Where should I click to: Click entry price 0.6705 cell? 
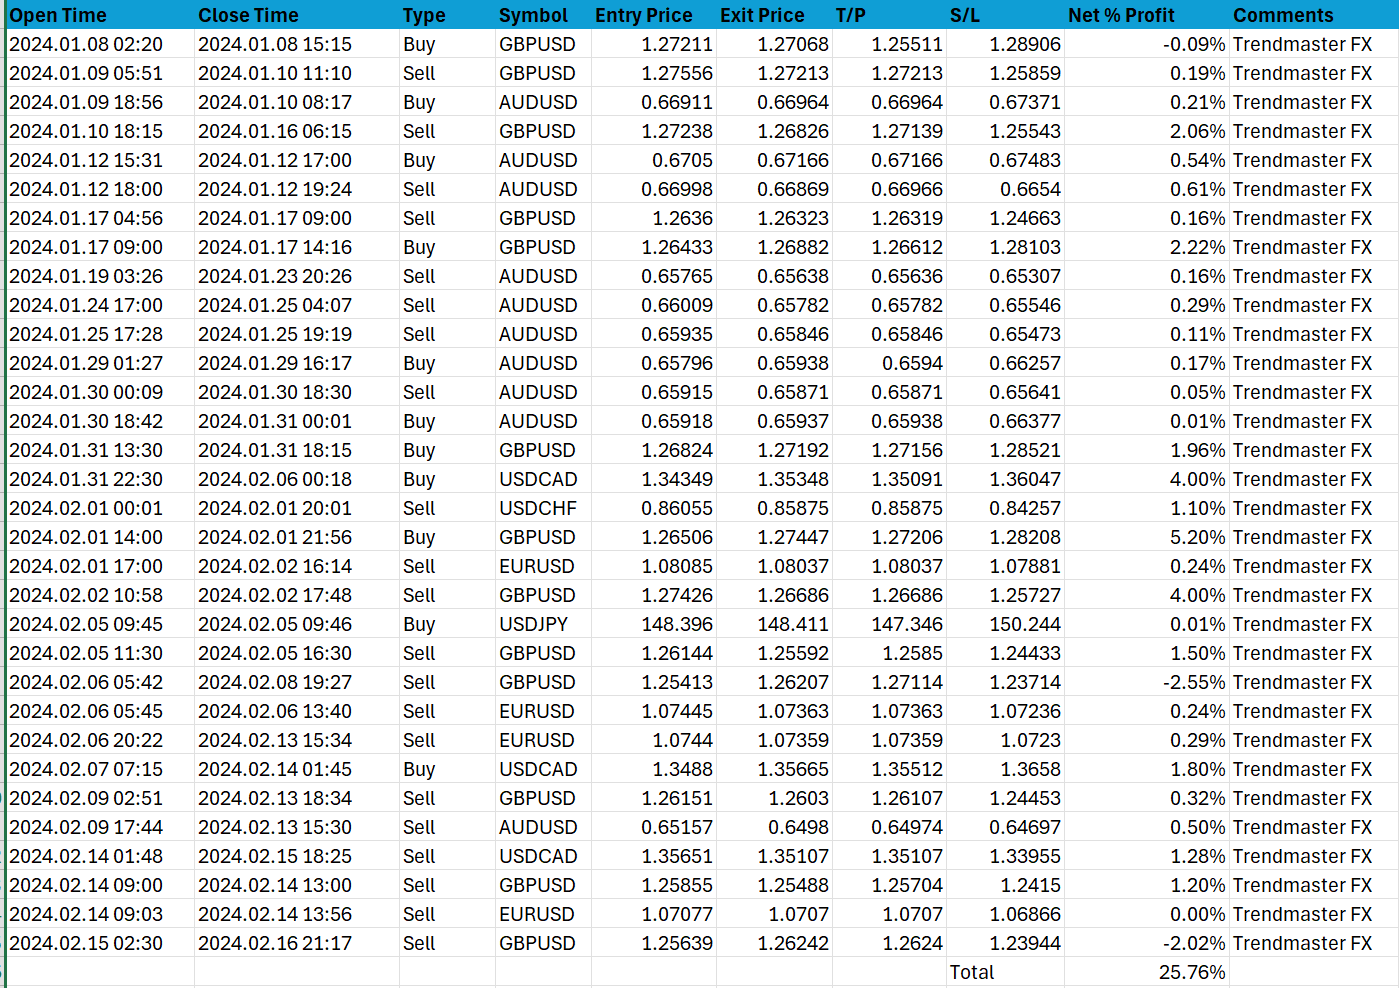(654, 160)
